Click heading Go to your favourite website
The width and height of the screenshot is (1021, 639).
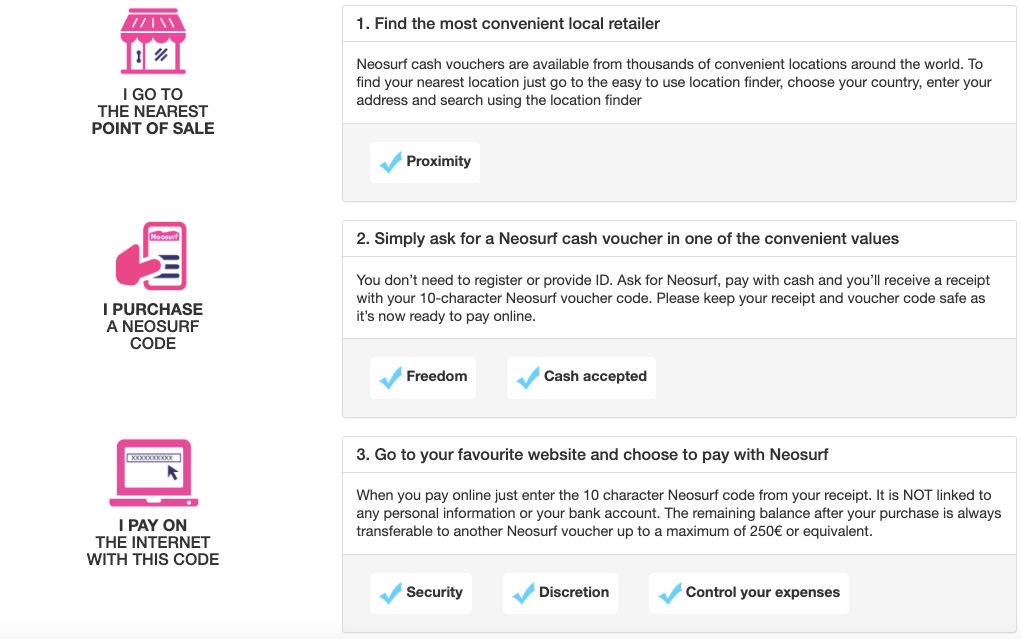(592, 454)
